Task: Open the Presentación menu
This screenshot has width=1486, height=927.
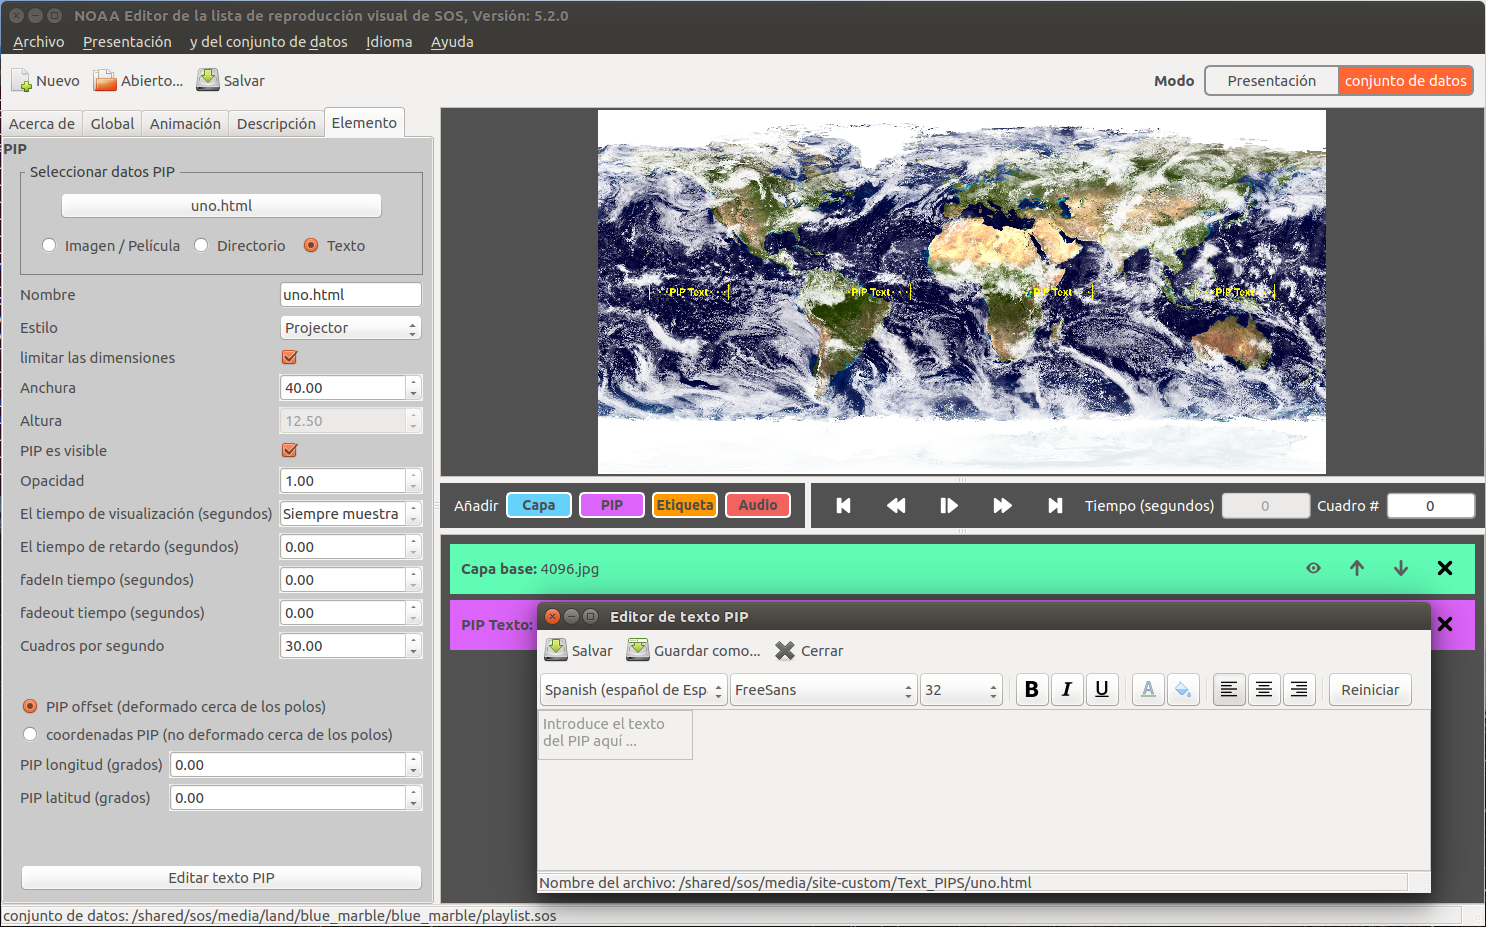Action: [127, 42]
